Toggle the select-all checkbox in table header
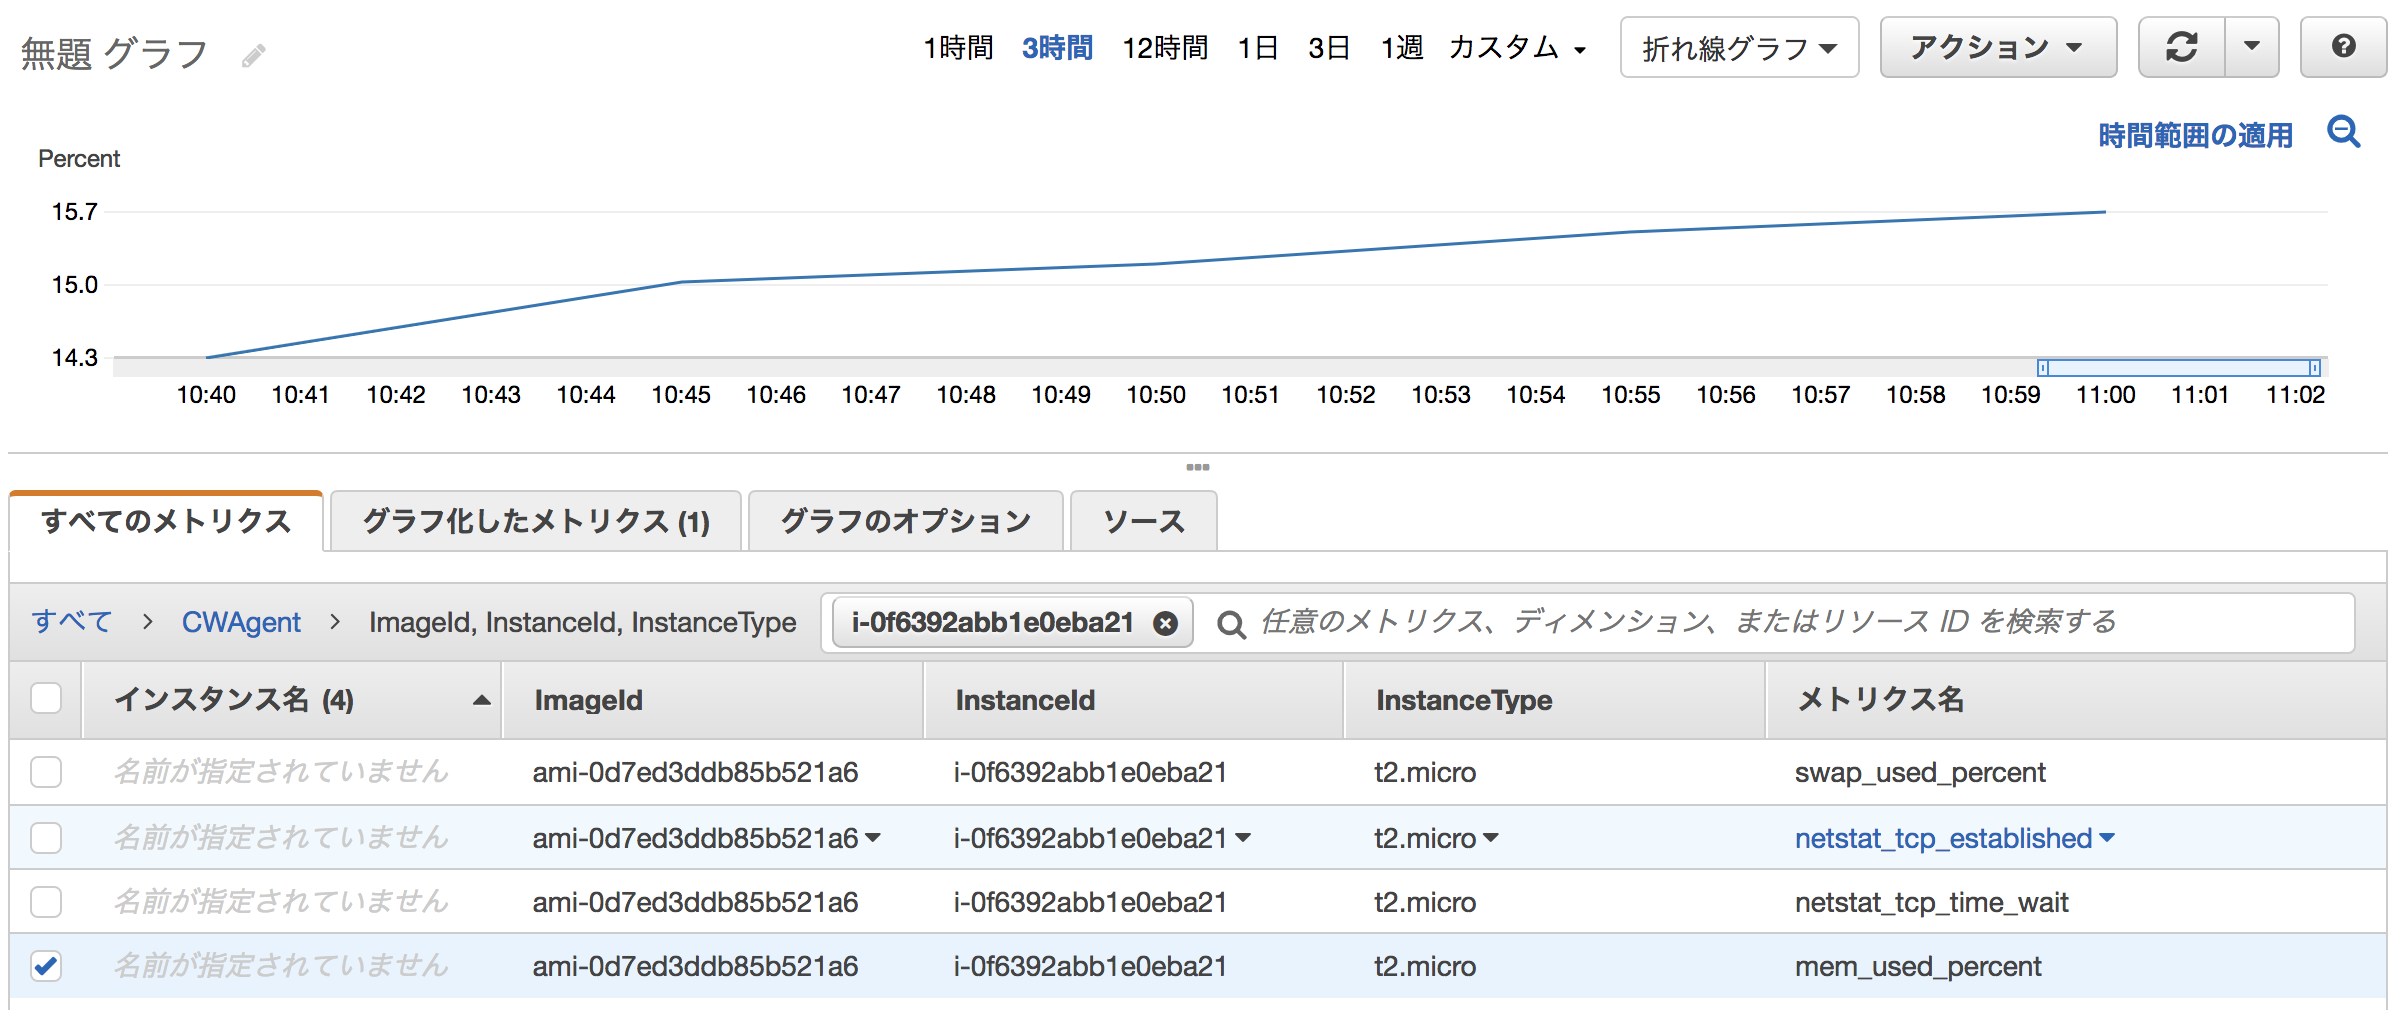The image size is (2406, 1010). point(46,698)
